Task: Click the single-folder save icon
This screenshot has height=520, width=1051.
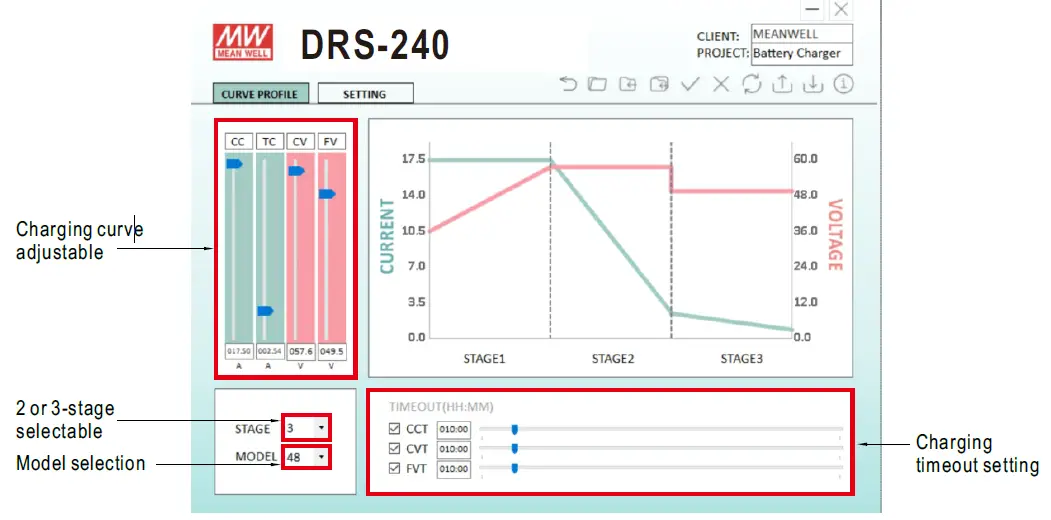Action: [628, 84]
